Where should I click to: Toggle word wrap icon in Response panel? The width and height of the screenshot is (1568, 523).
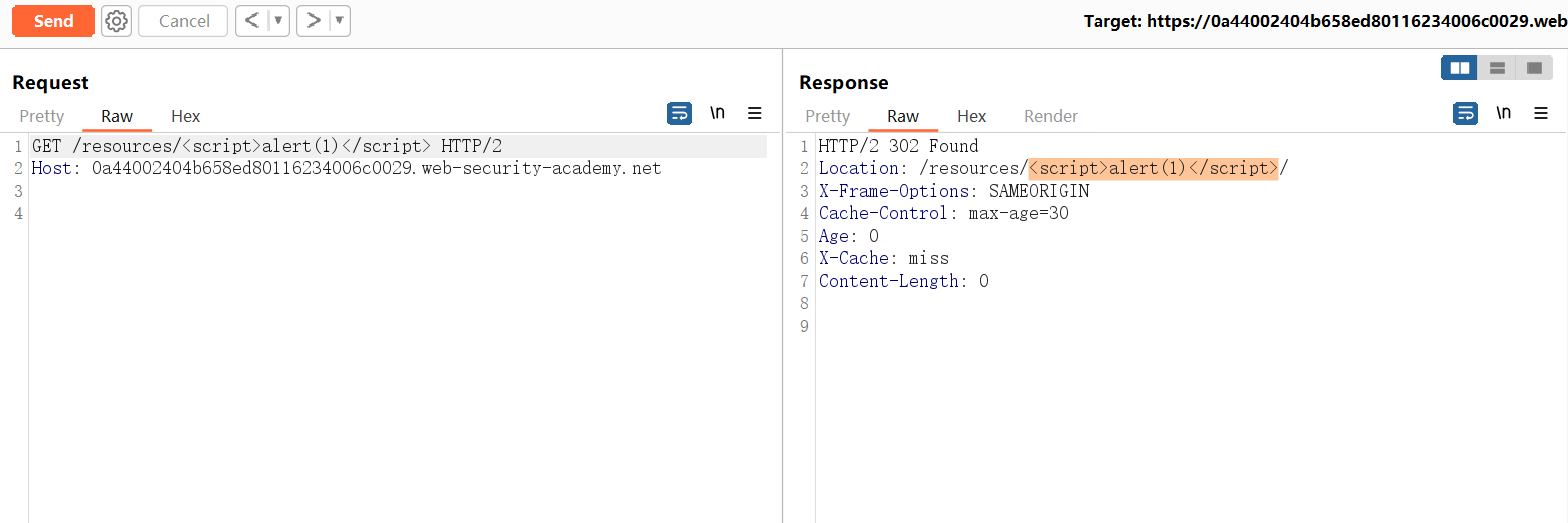[x=1465, y=114]
